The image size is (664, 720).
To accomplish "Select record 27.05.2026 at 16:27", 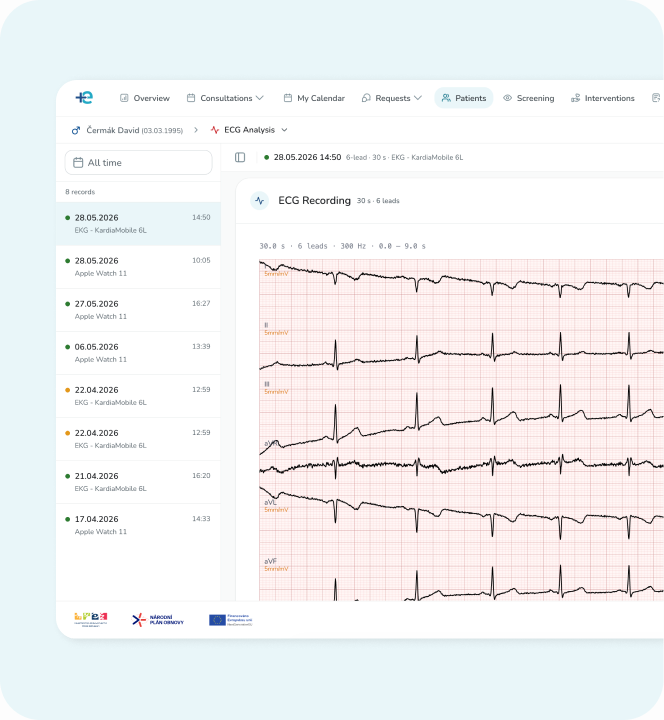I will [x=138, y=310].
